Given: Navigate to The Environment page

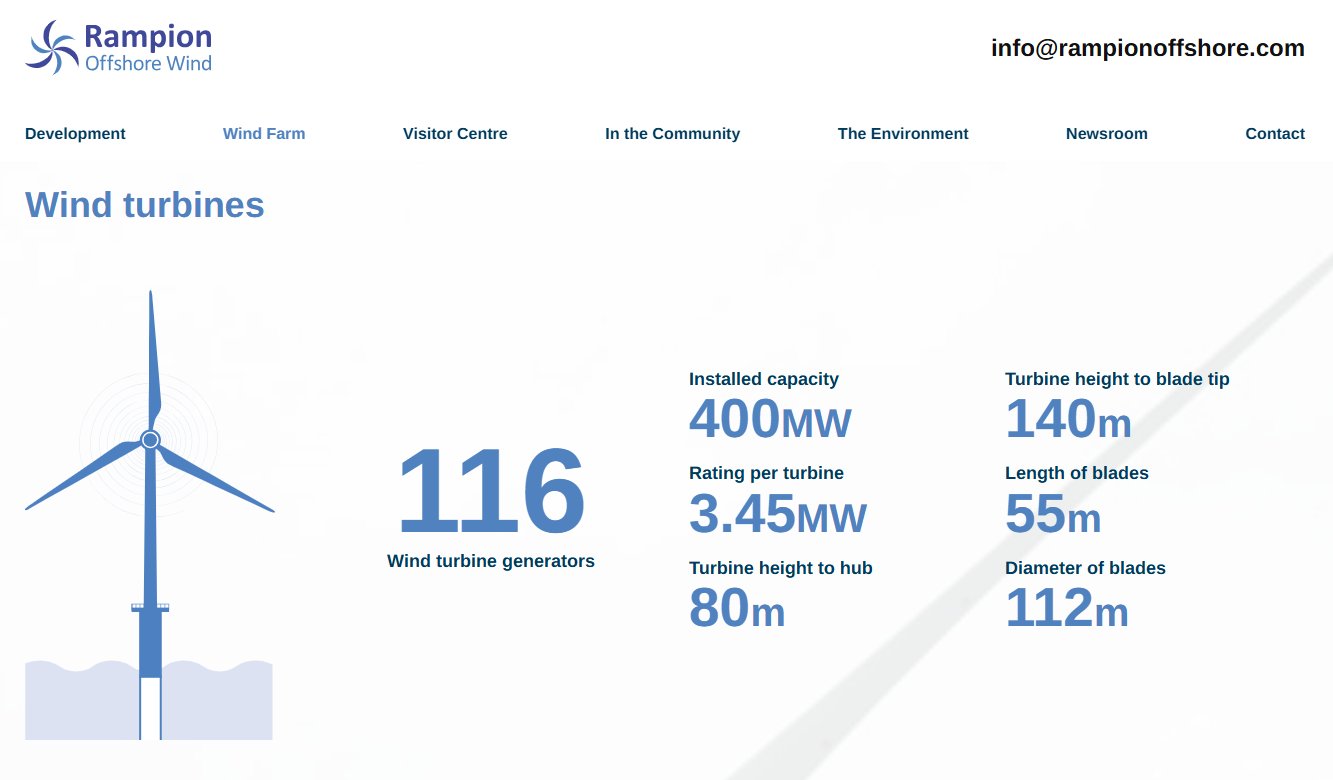Looking at the screenshot, I should 903,134.
